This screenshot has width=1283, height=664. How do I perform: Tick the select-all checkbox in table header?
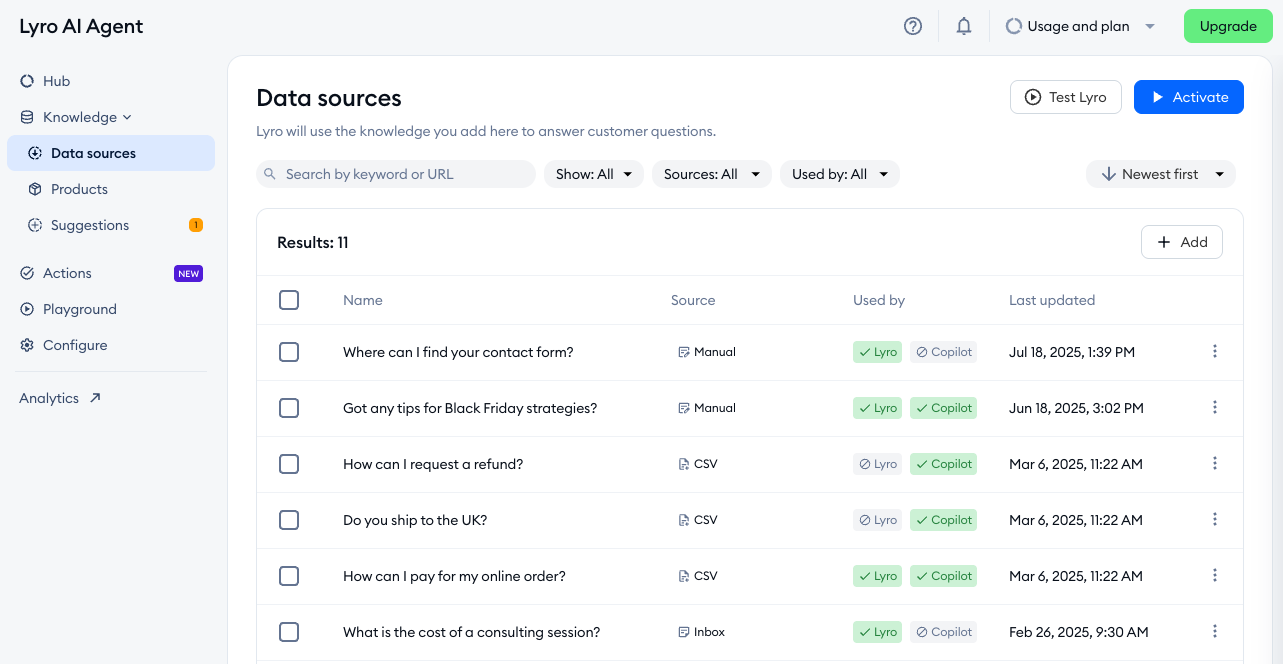[289, 300]
